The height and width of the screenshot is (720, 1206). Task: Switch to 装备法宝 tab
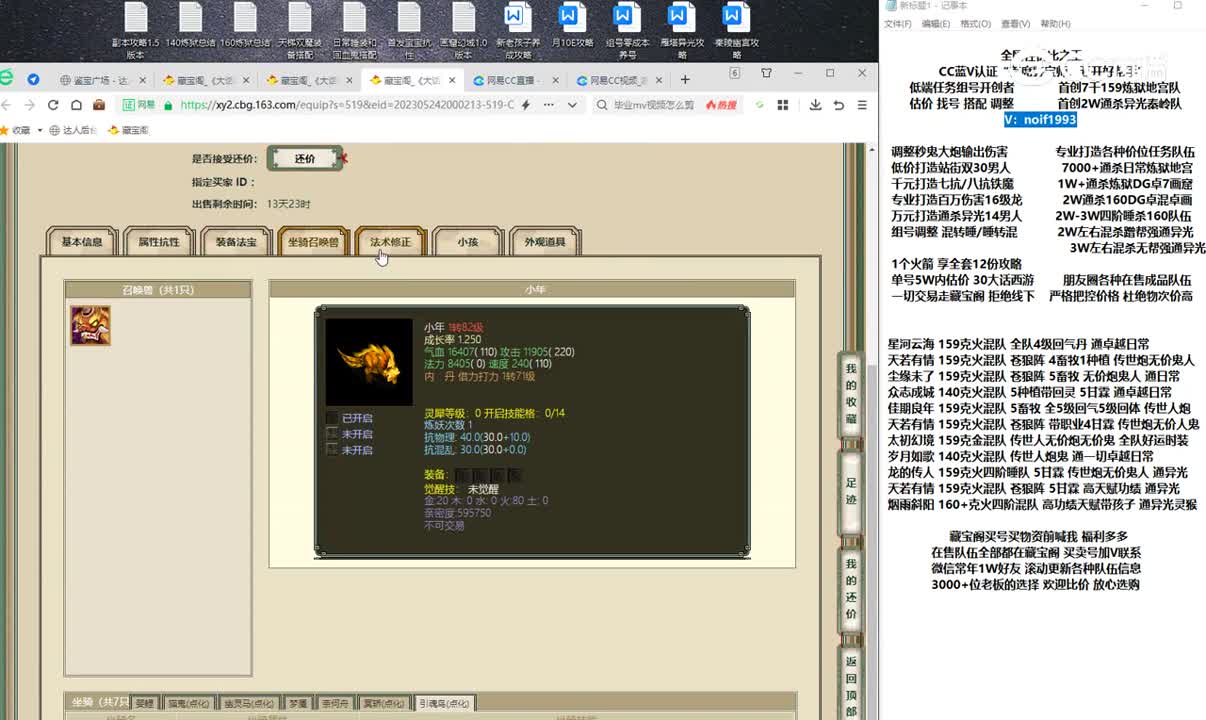pos(236,242)
